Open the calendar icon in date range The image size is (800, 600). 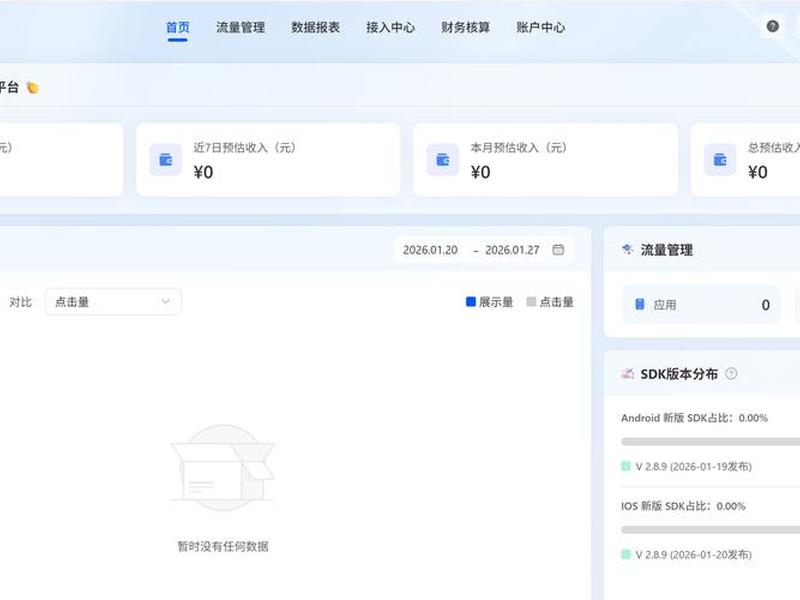(558, 249)
